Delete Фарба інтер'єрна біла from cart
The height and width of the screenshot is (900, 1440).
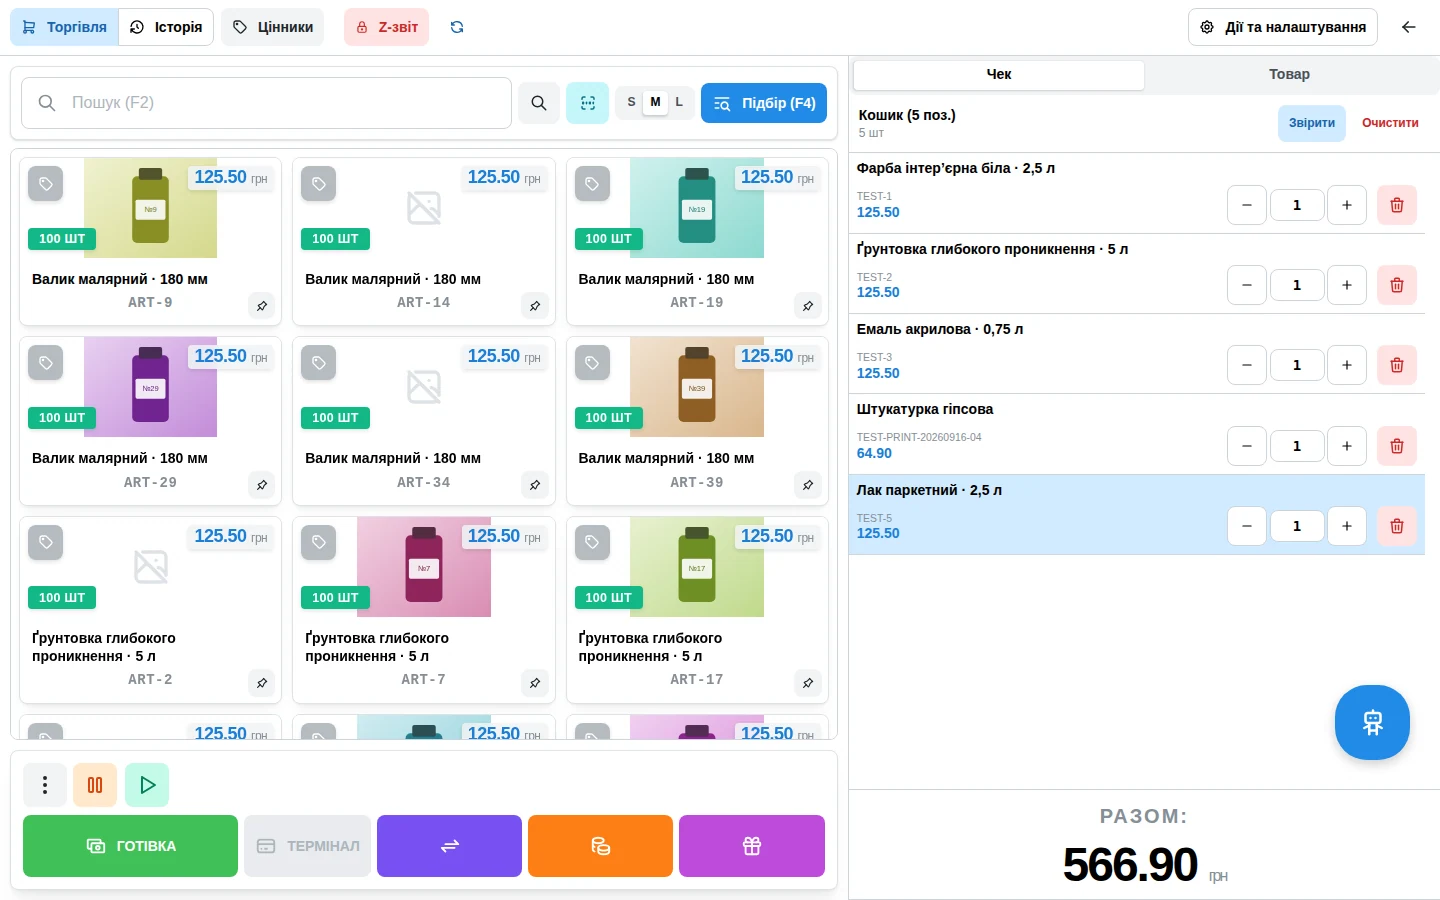(1397, 205)
